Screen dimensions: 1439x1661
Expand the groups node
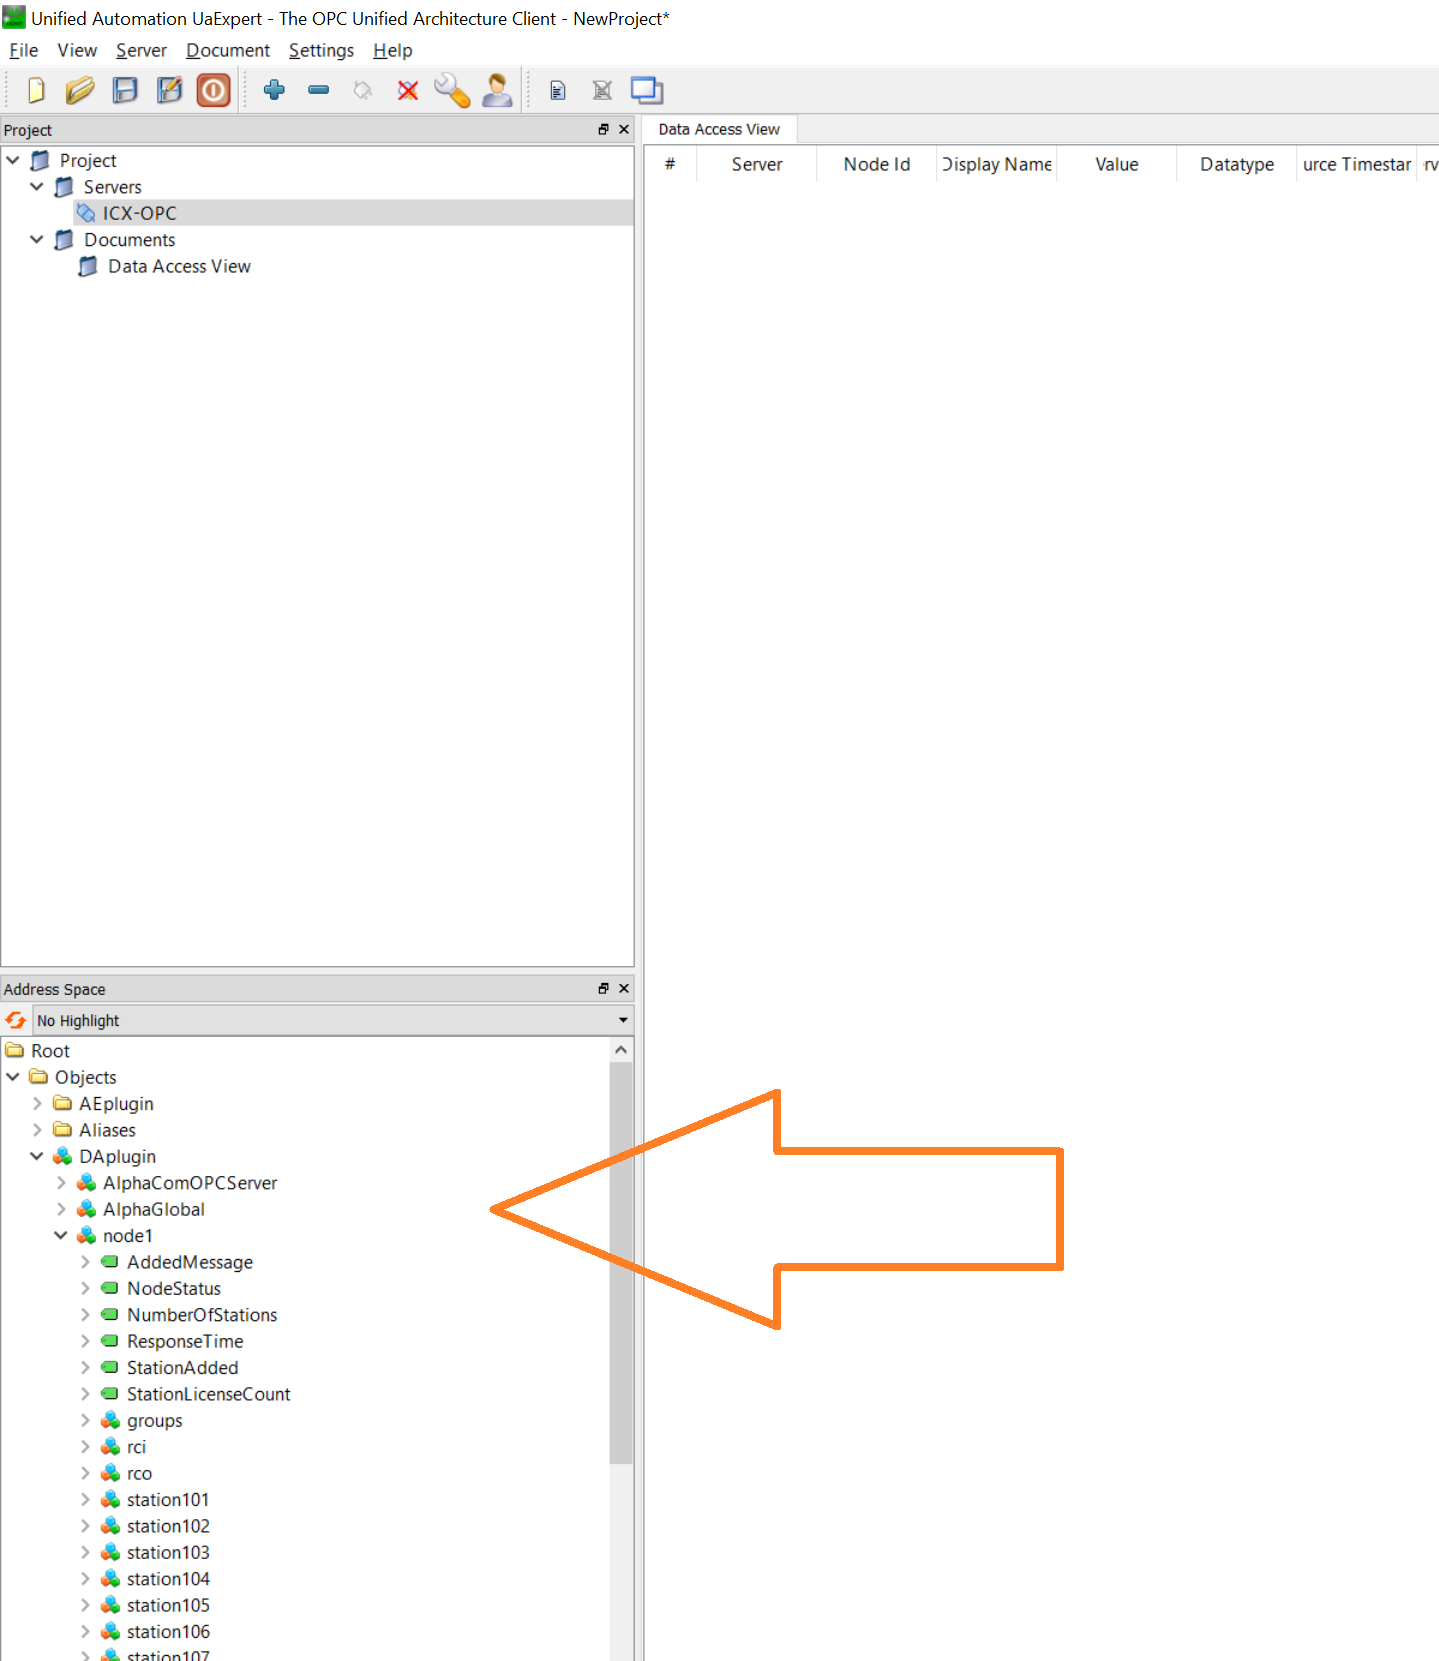[x=85, y=1420]
